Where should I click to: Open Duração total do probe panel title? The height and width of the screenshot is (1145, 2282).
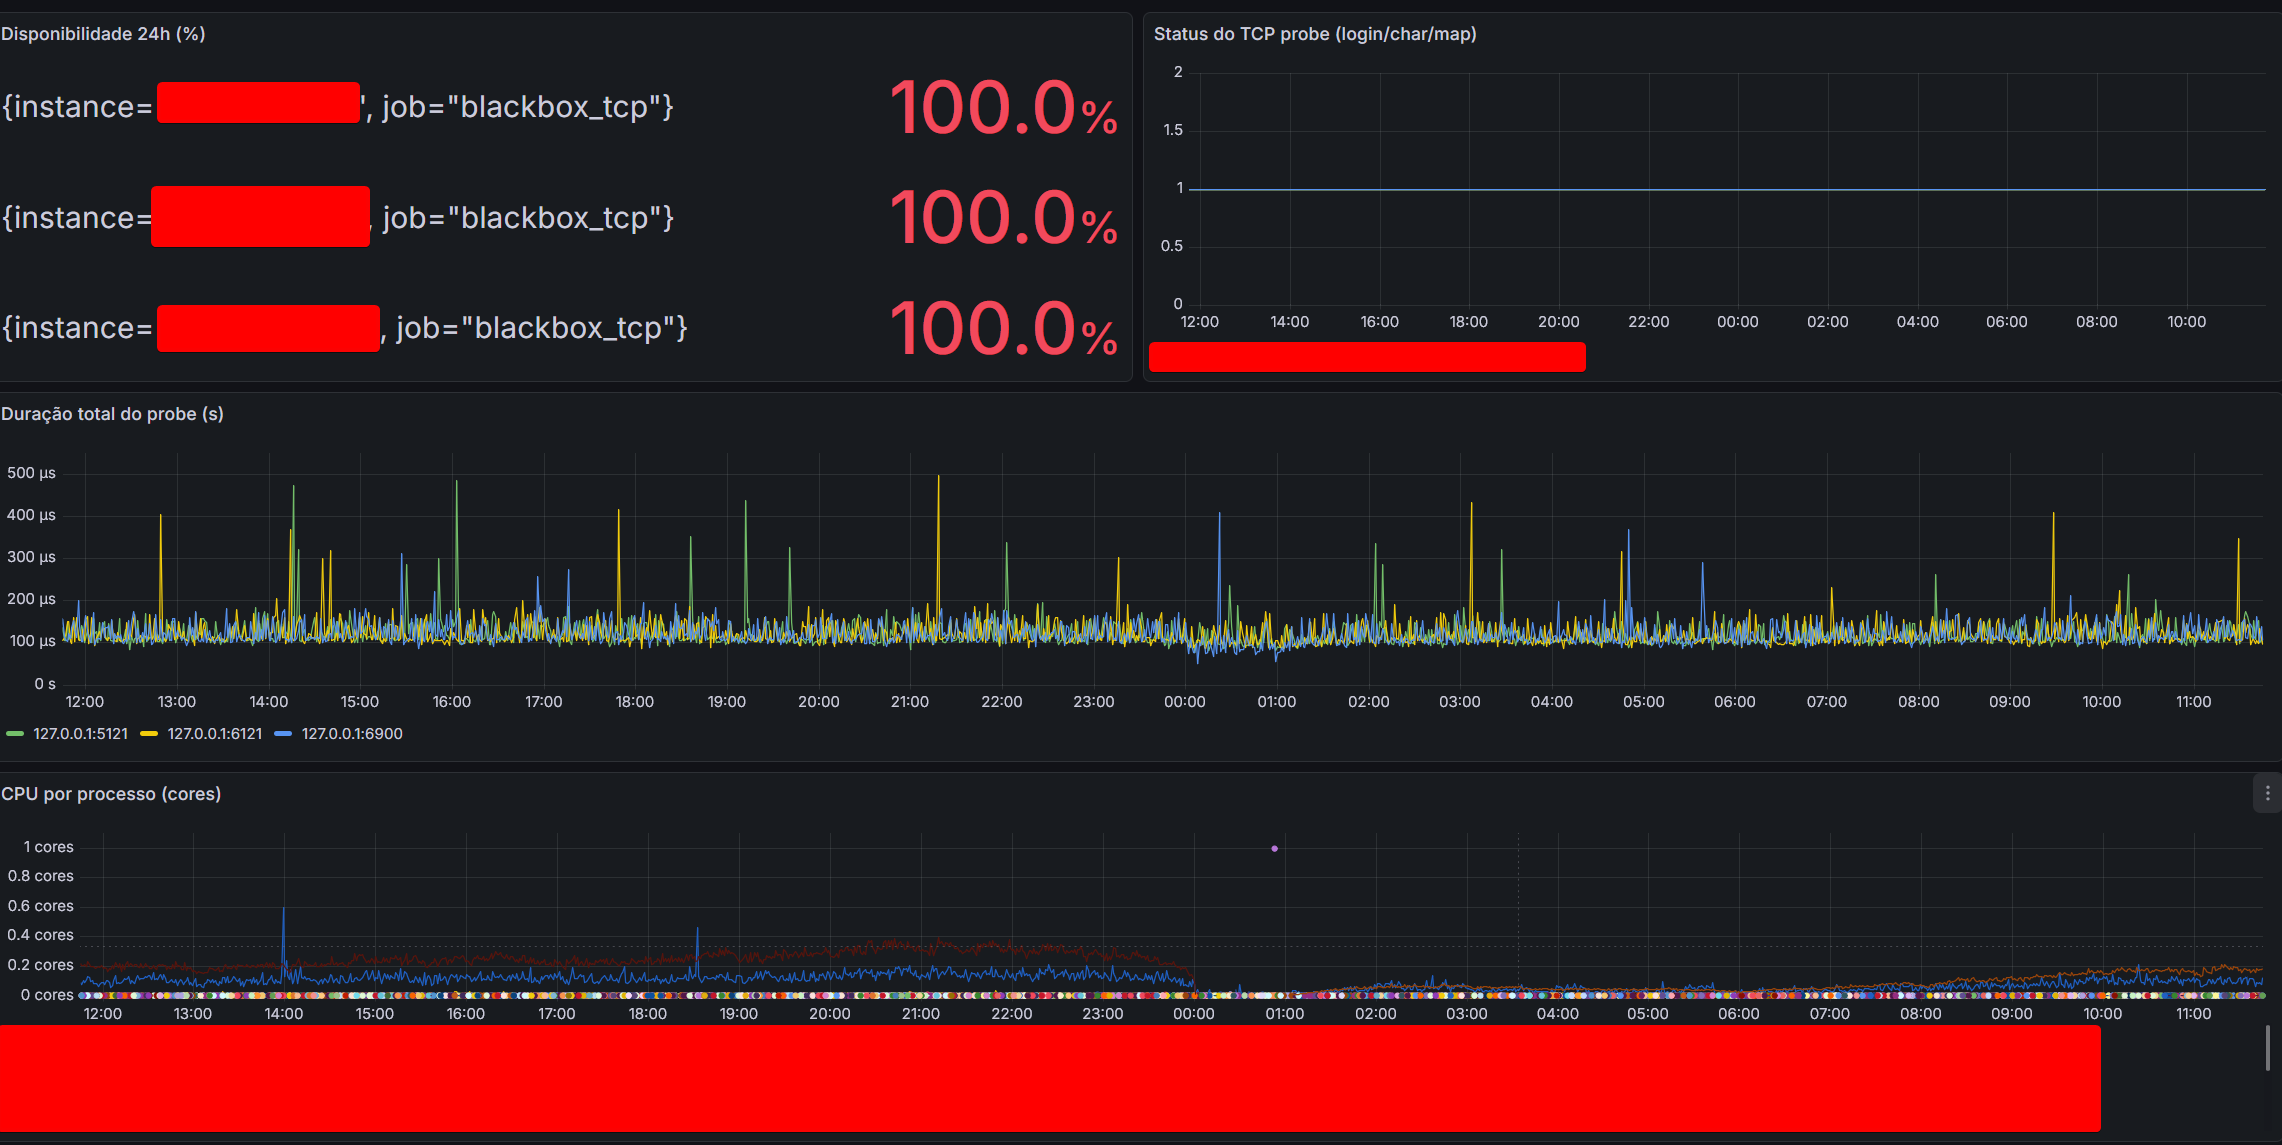112,414
